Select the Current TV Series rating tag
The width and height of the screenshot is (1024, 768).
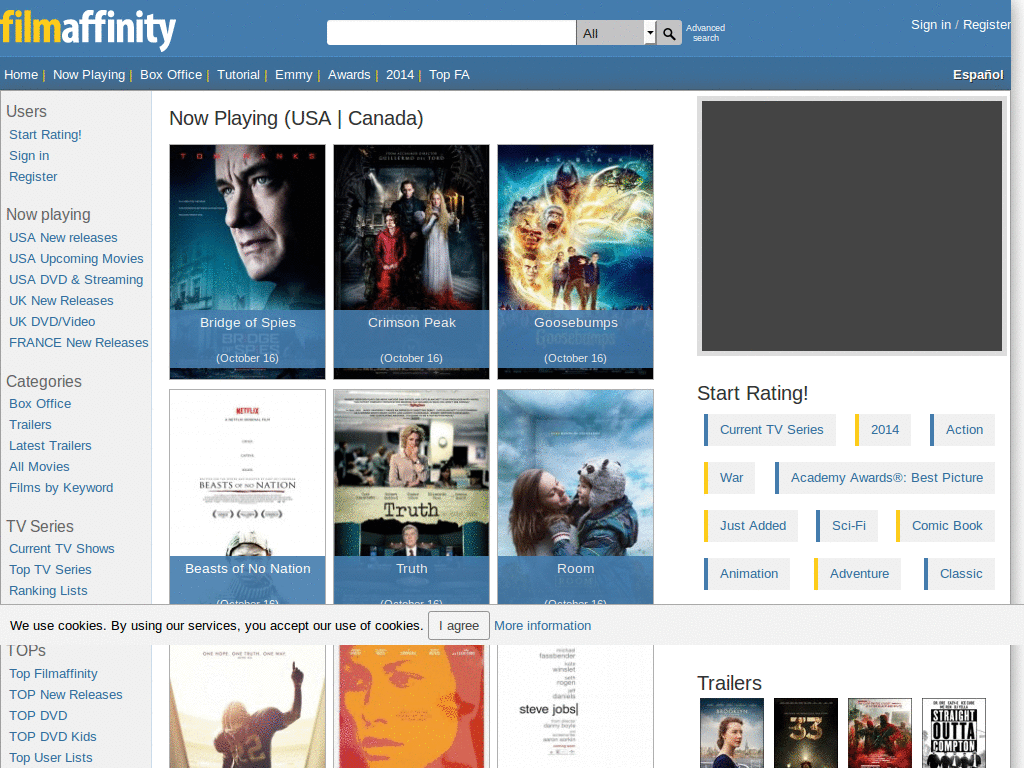(770, 430)
